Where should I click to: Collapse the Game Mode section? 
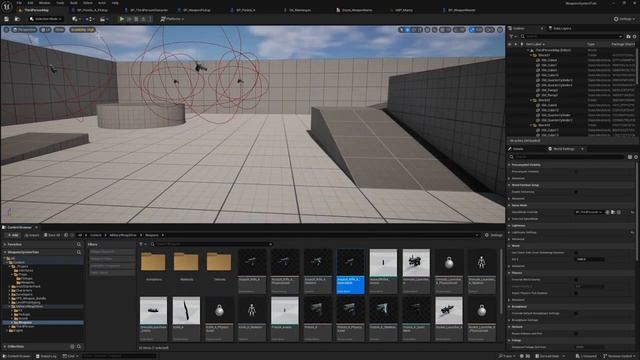pos(509,205)
